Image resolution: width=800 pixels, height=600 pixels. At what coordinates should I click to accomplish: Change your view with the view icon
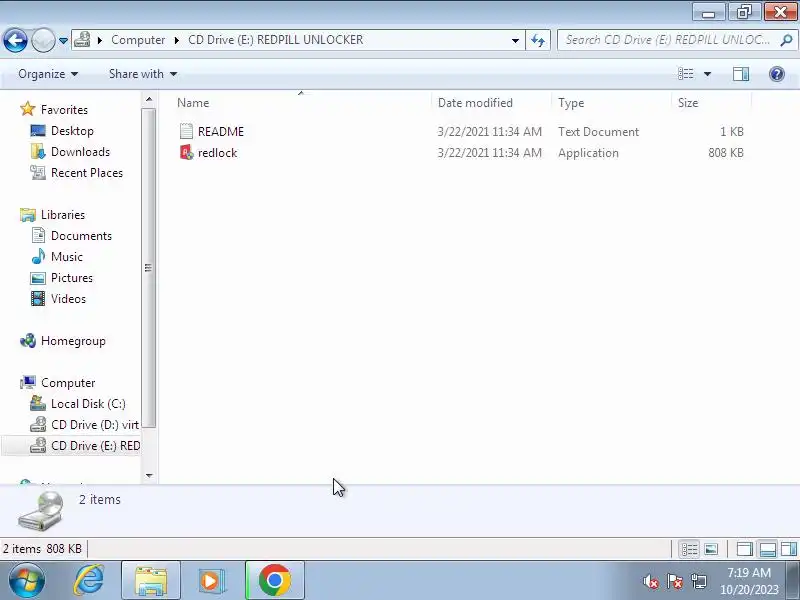click(686, 74)
